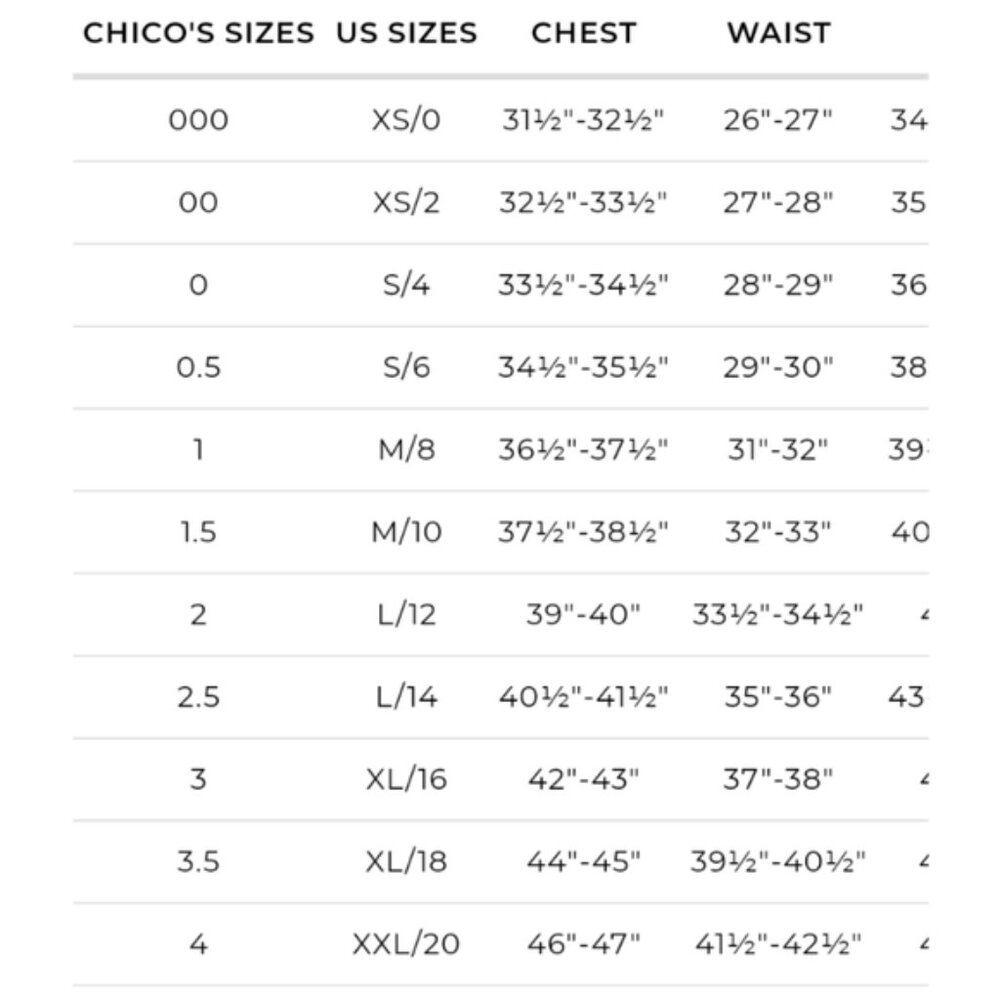1000x1000 pixels.
Task: Click the XXL/20 US size cell
Action: point(406,944)
